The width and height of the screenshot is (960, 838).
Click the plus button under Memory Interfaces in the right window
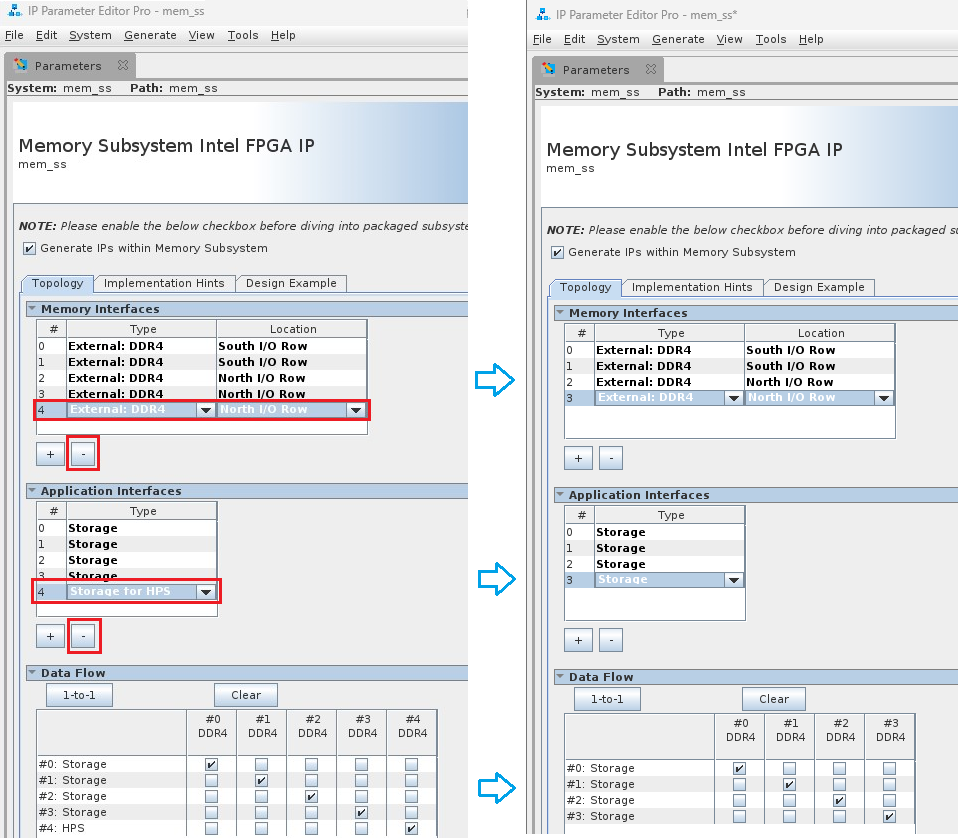tap(577, 458)
